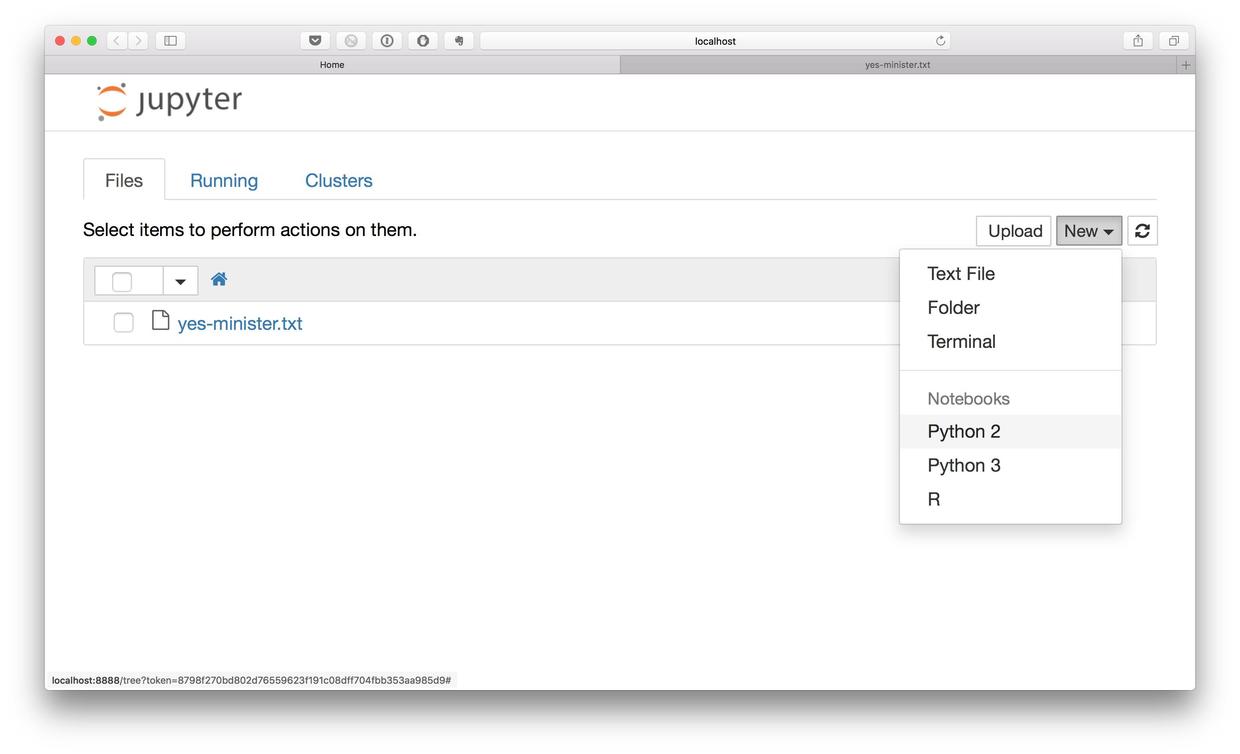
Task: Click the Pocket extension icon in toolbar
Action: [x=315, y=41]
